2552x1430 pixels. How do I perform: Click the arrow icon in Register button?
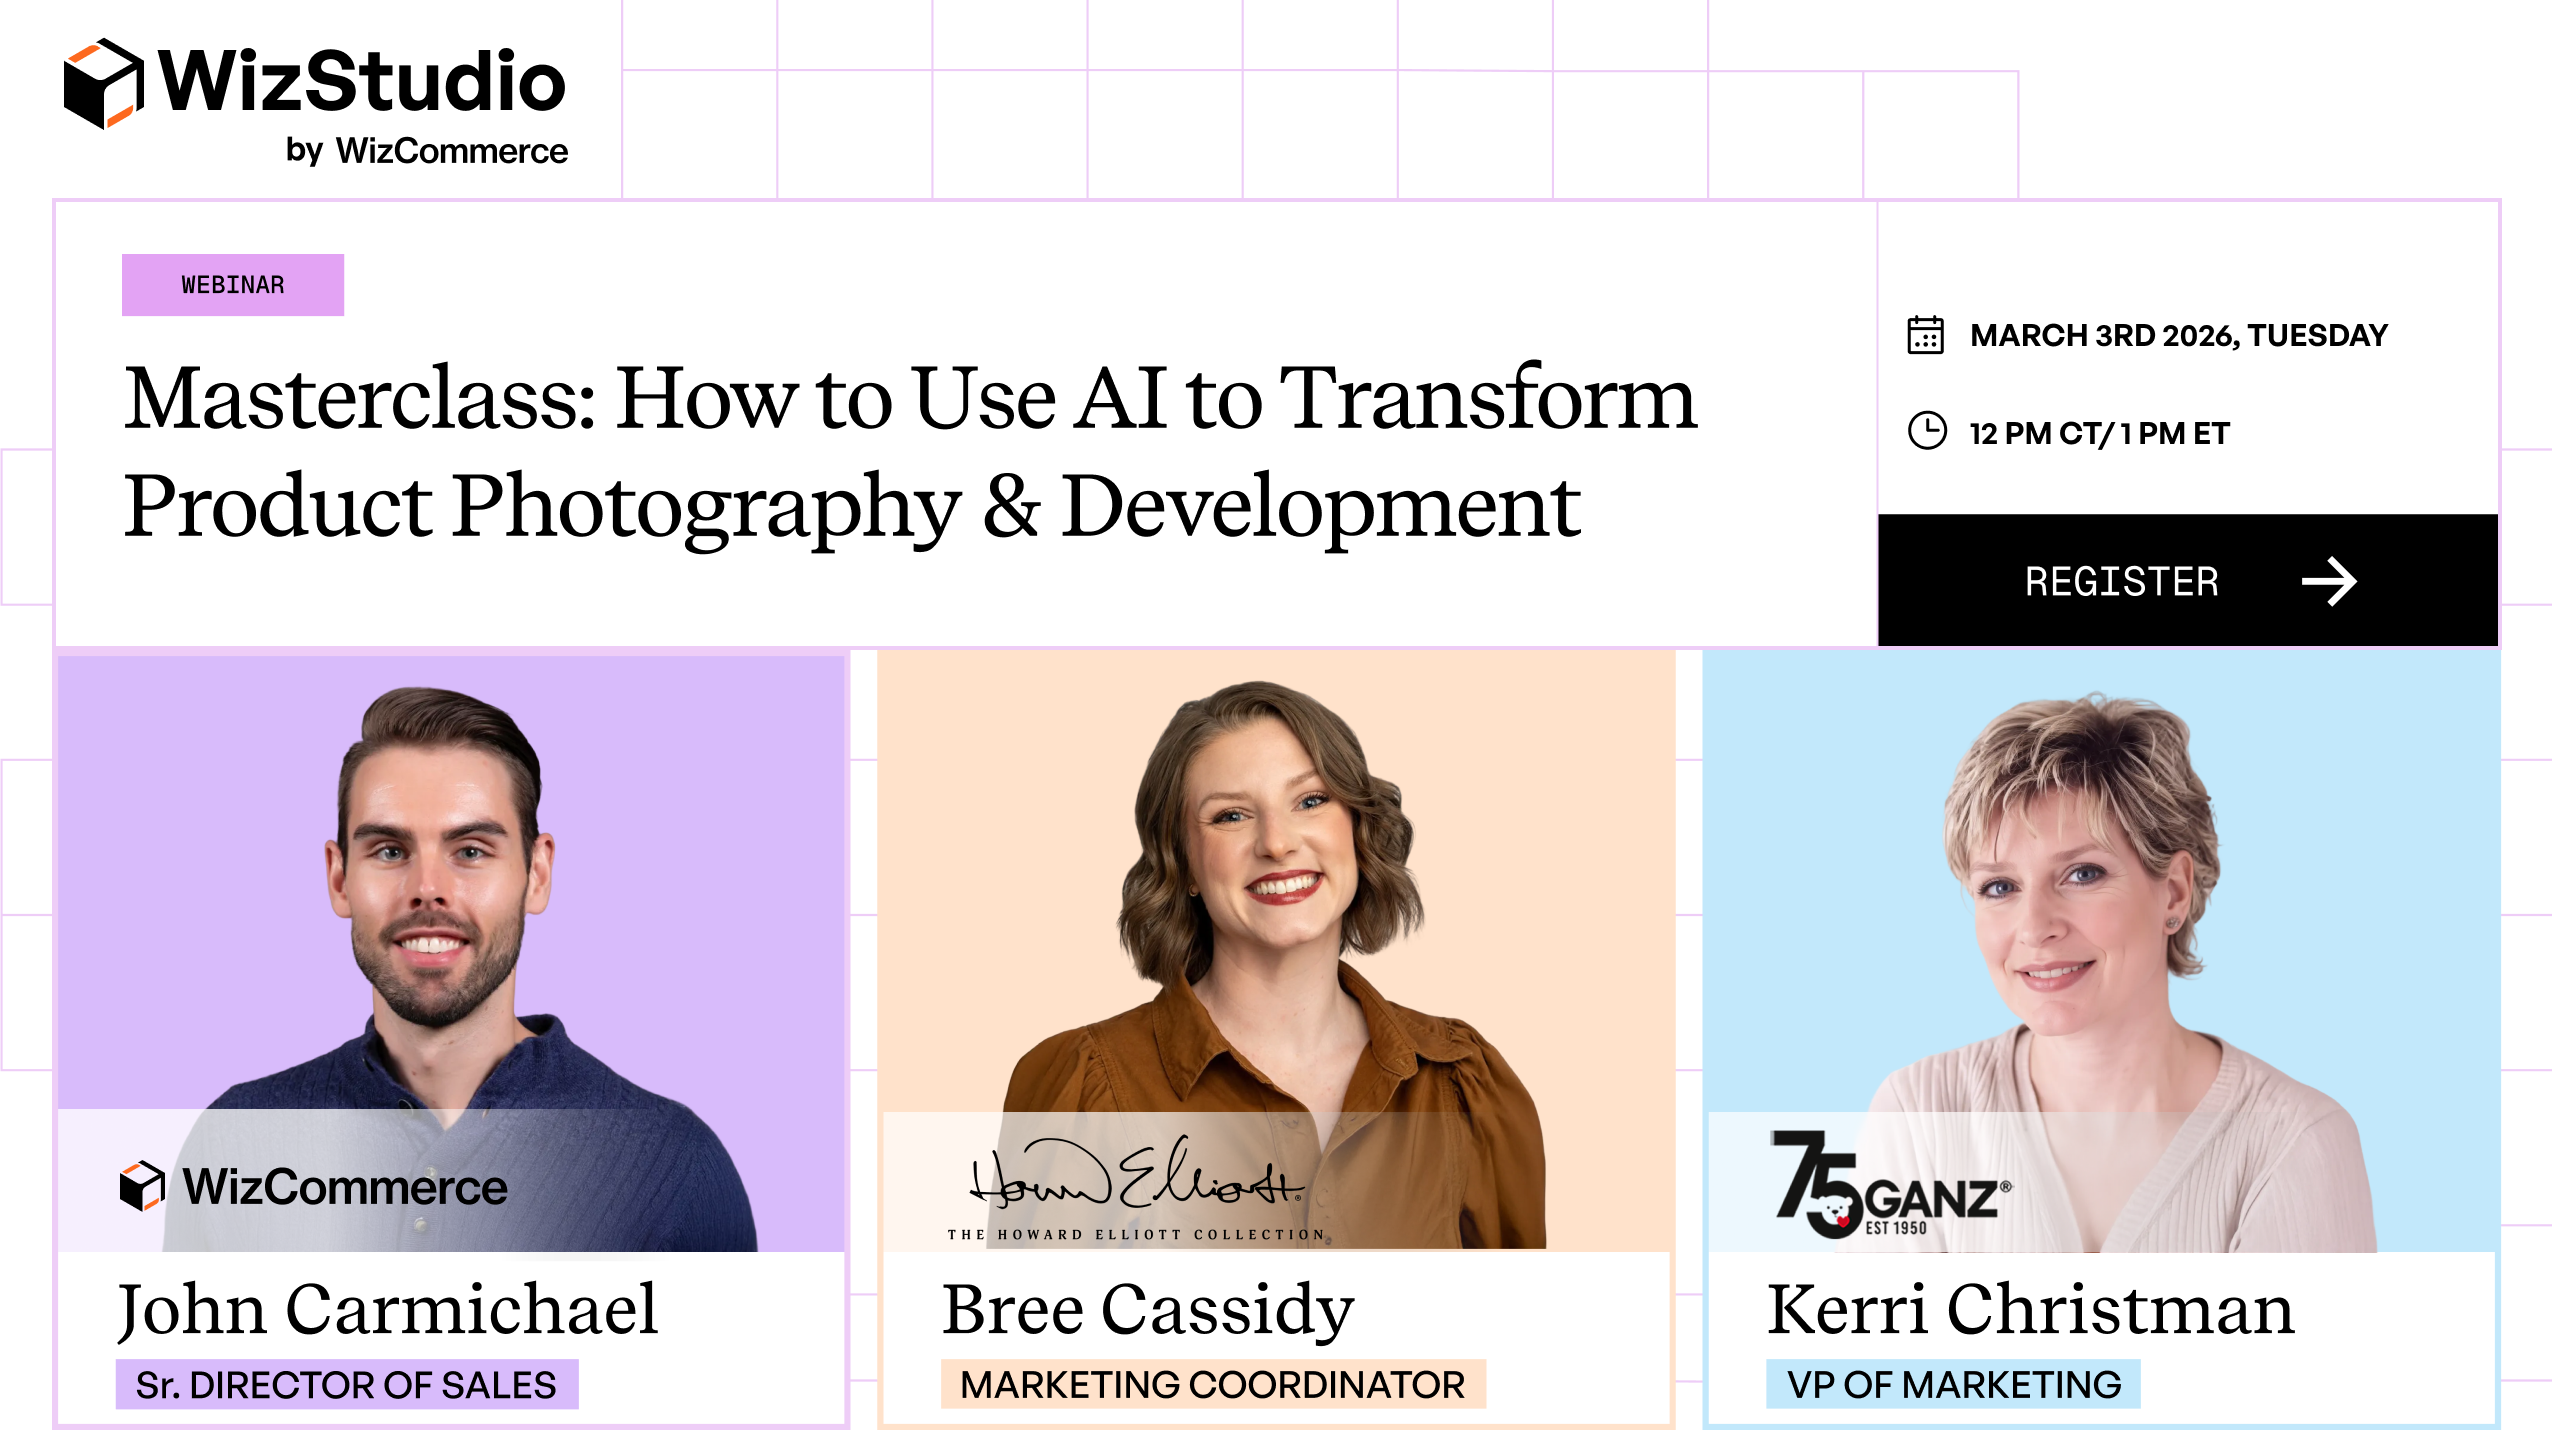tap(2329, 582)
